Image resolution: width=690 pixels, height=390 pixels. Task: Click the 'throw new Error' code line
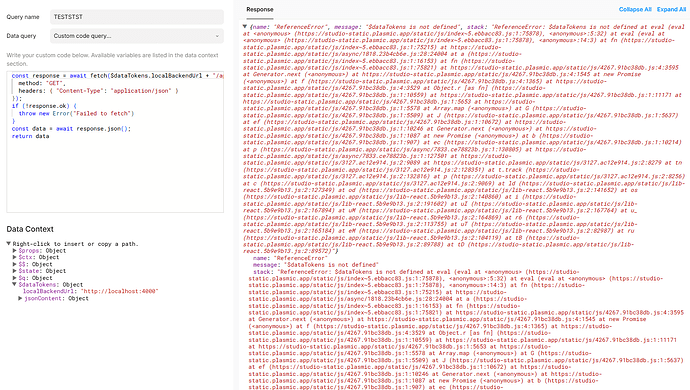tap(76, 113)
